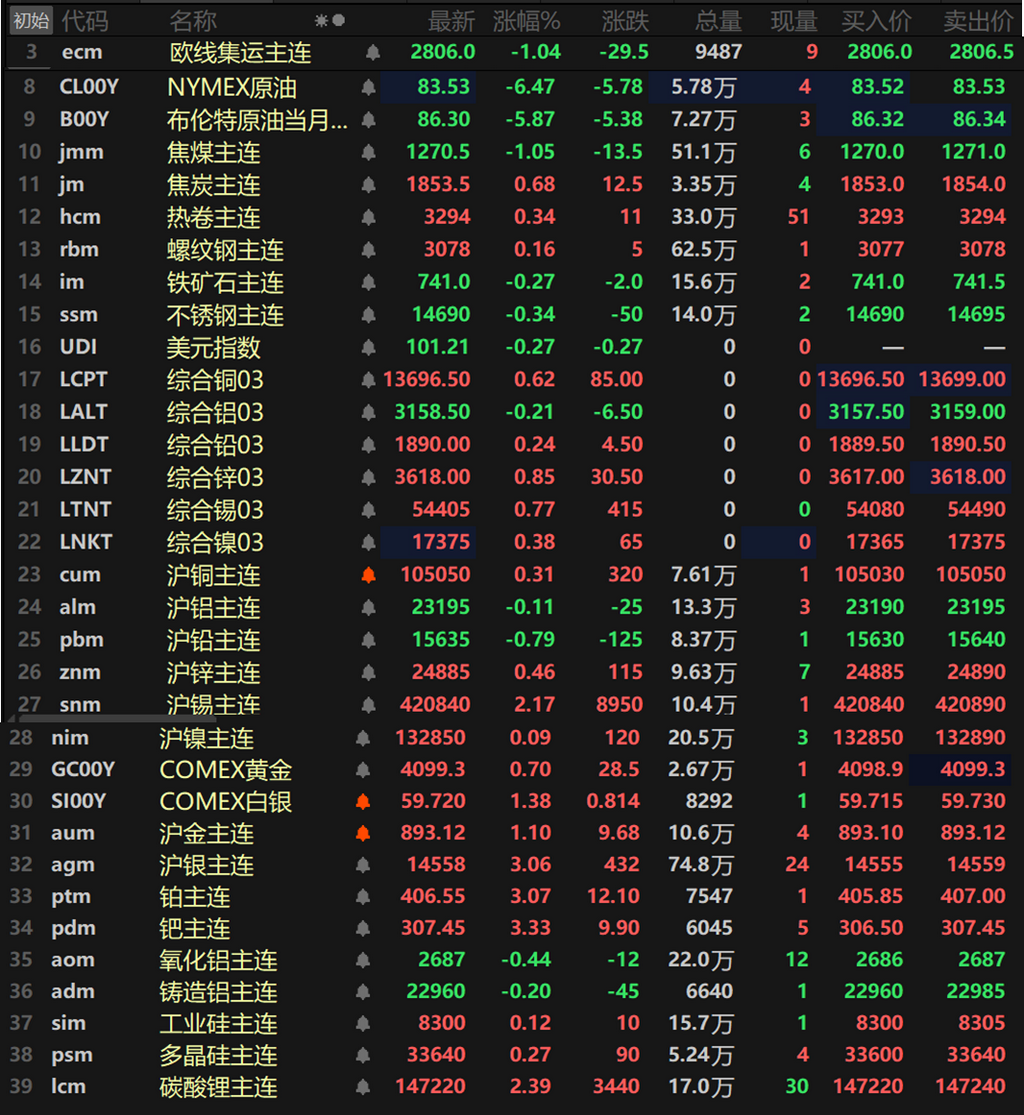The image size is (1024, 1115).
Task: Click the bell icon for 沪铝主连
Action: (368, 608)
